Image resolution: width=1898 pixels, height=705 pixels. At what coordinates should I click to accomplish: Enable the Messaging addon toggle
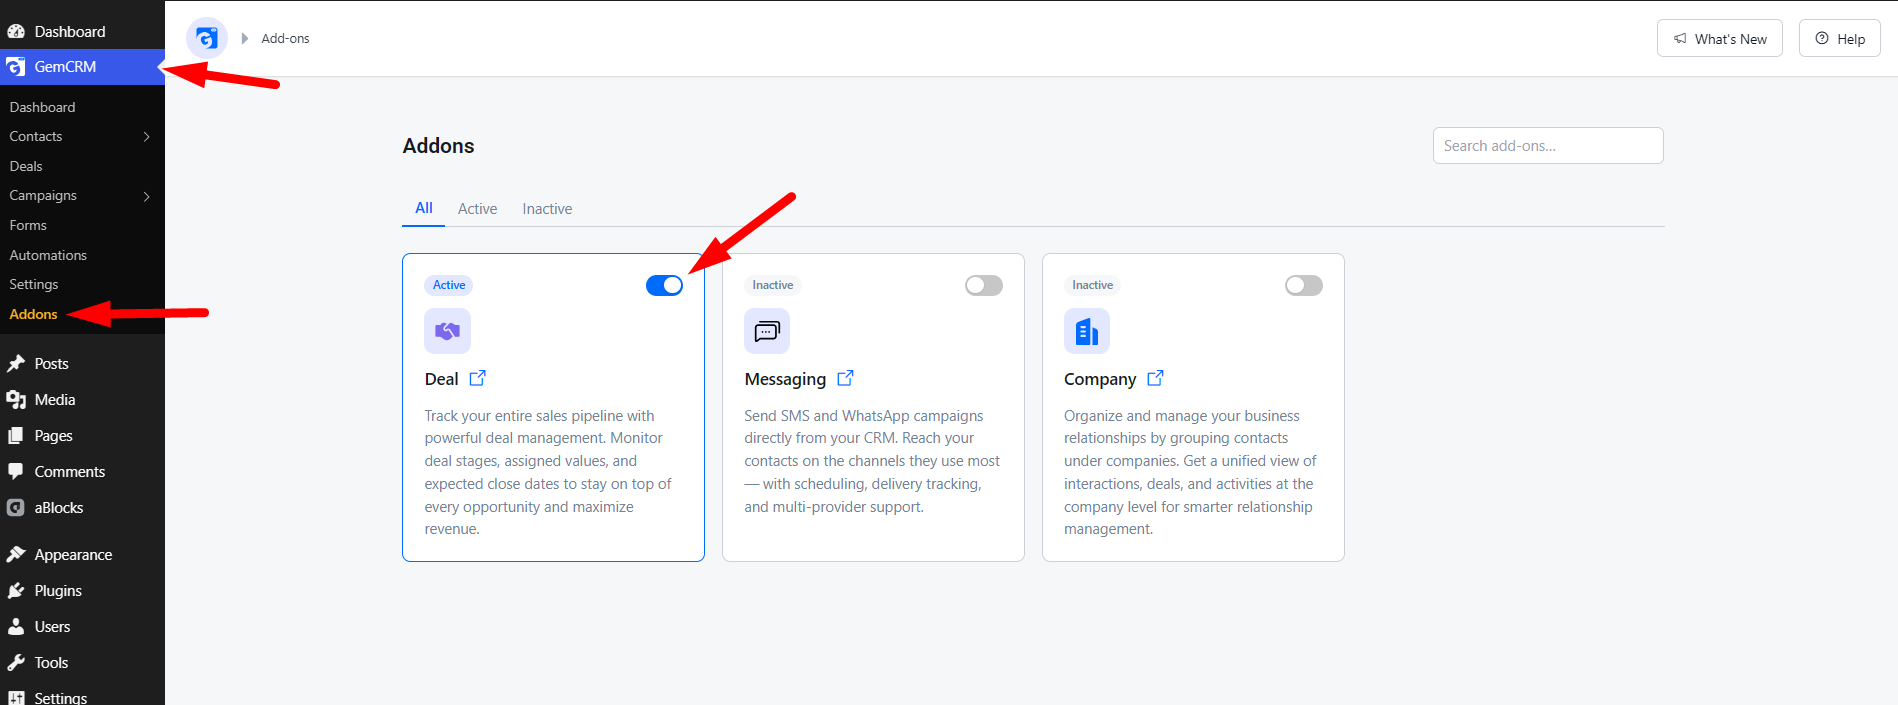click(984, 285)
